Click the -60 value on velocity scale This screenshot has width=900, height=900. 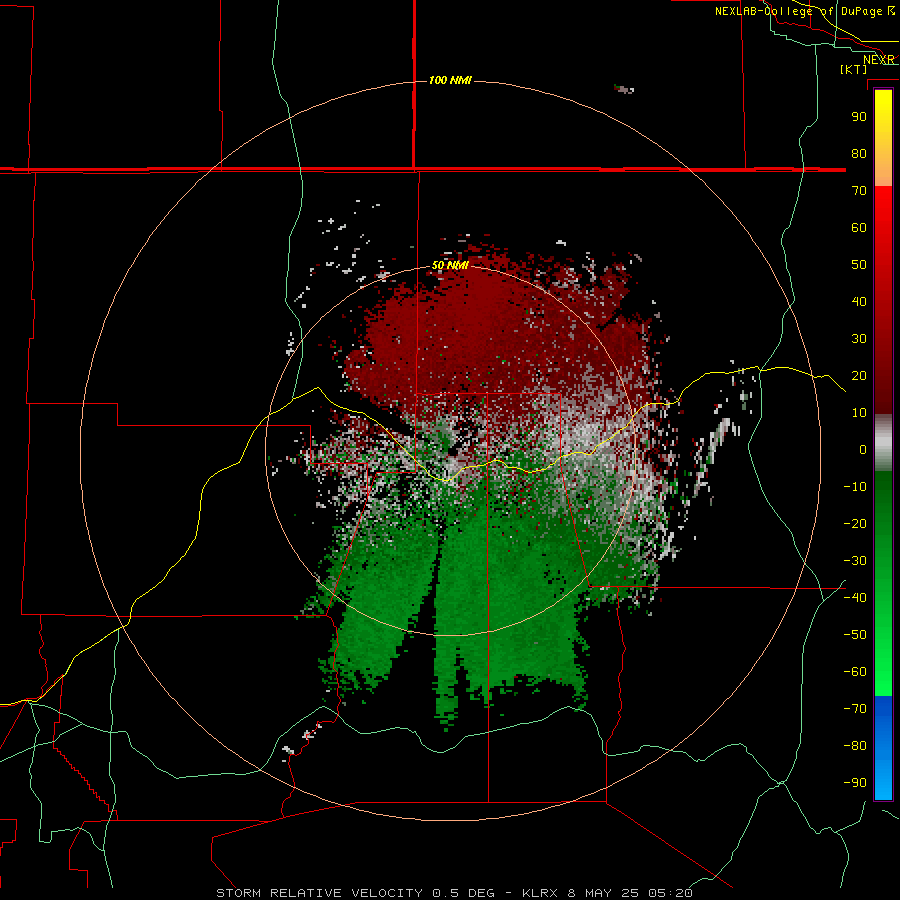coord(855,672)
